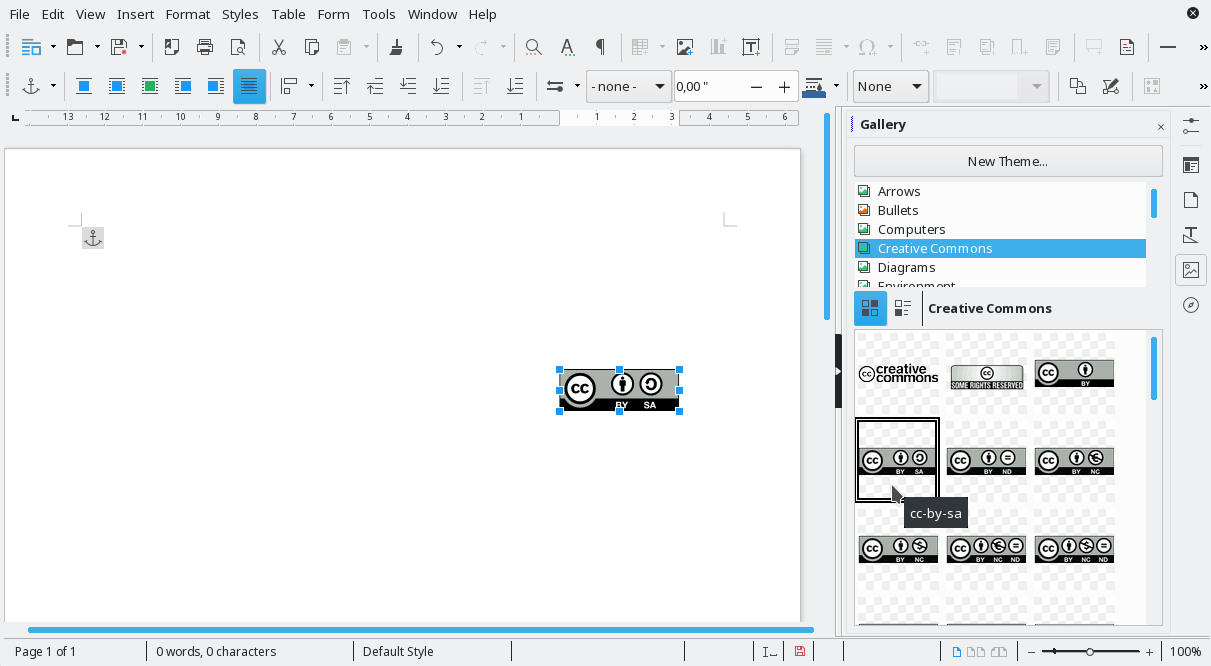This screenshot has width=1211, height=666.
Task: Show the Page deck in the sidebar
Action: click(1190, 199)
